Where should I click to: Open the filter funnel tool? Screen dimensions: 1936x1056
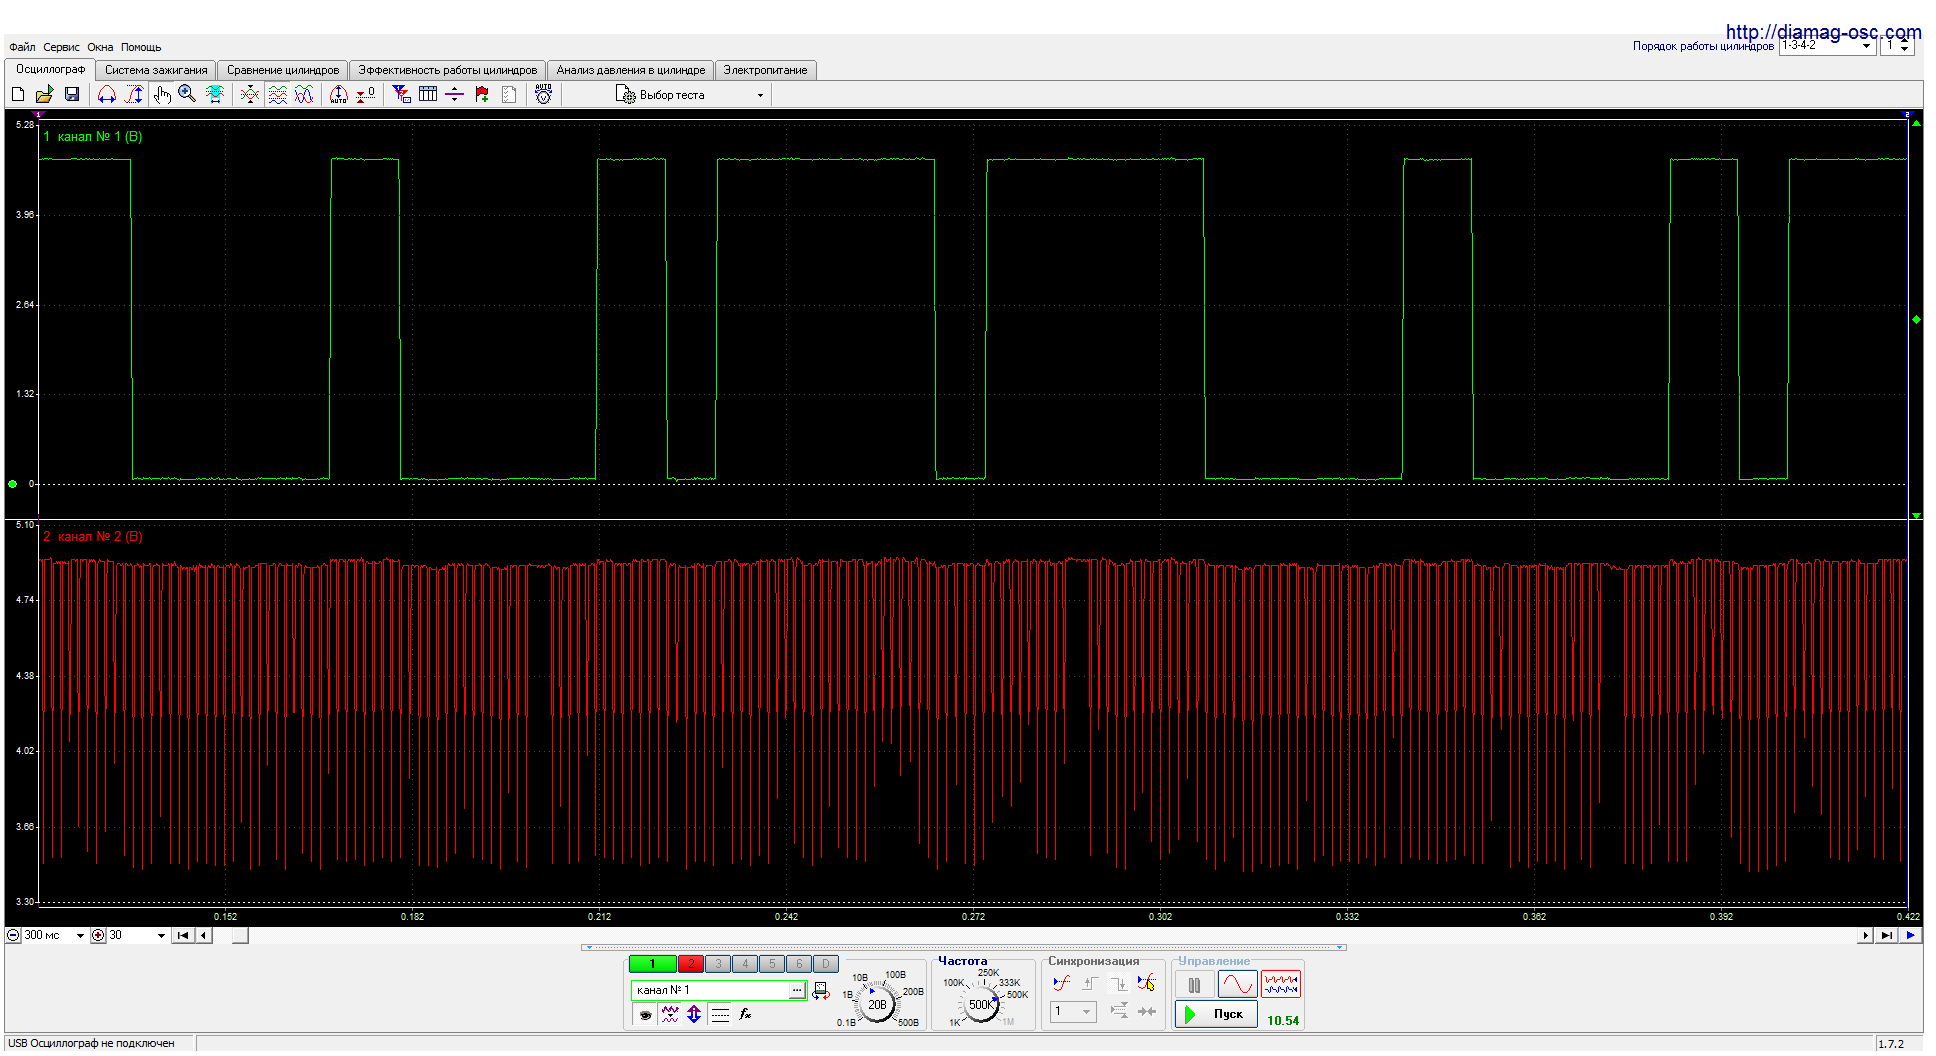[402, 94]
